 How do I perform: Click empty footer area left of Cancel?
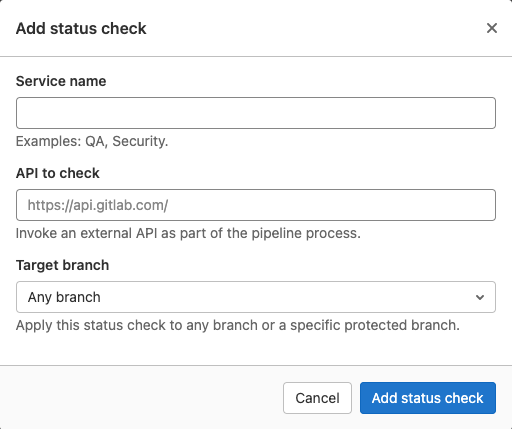(x=140, y=398)
